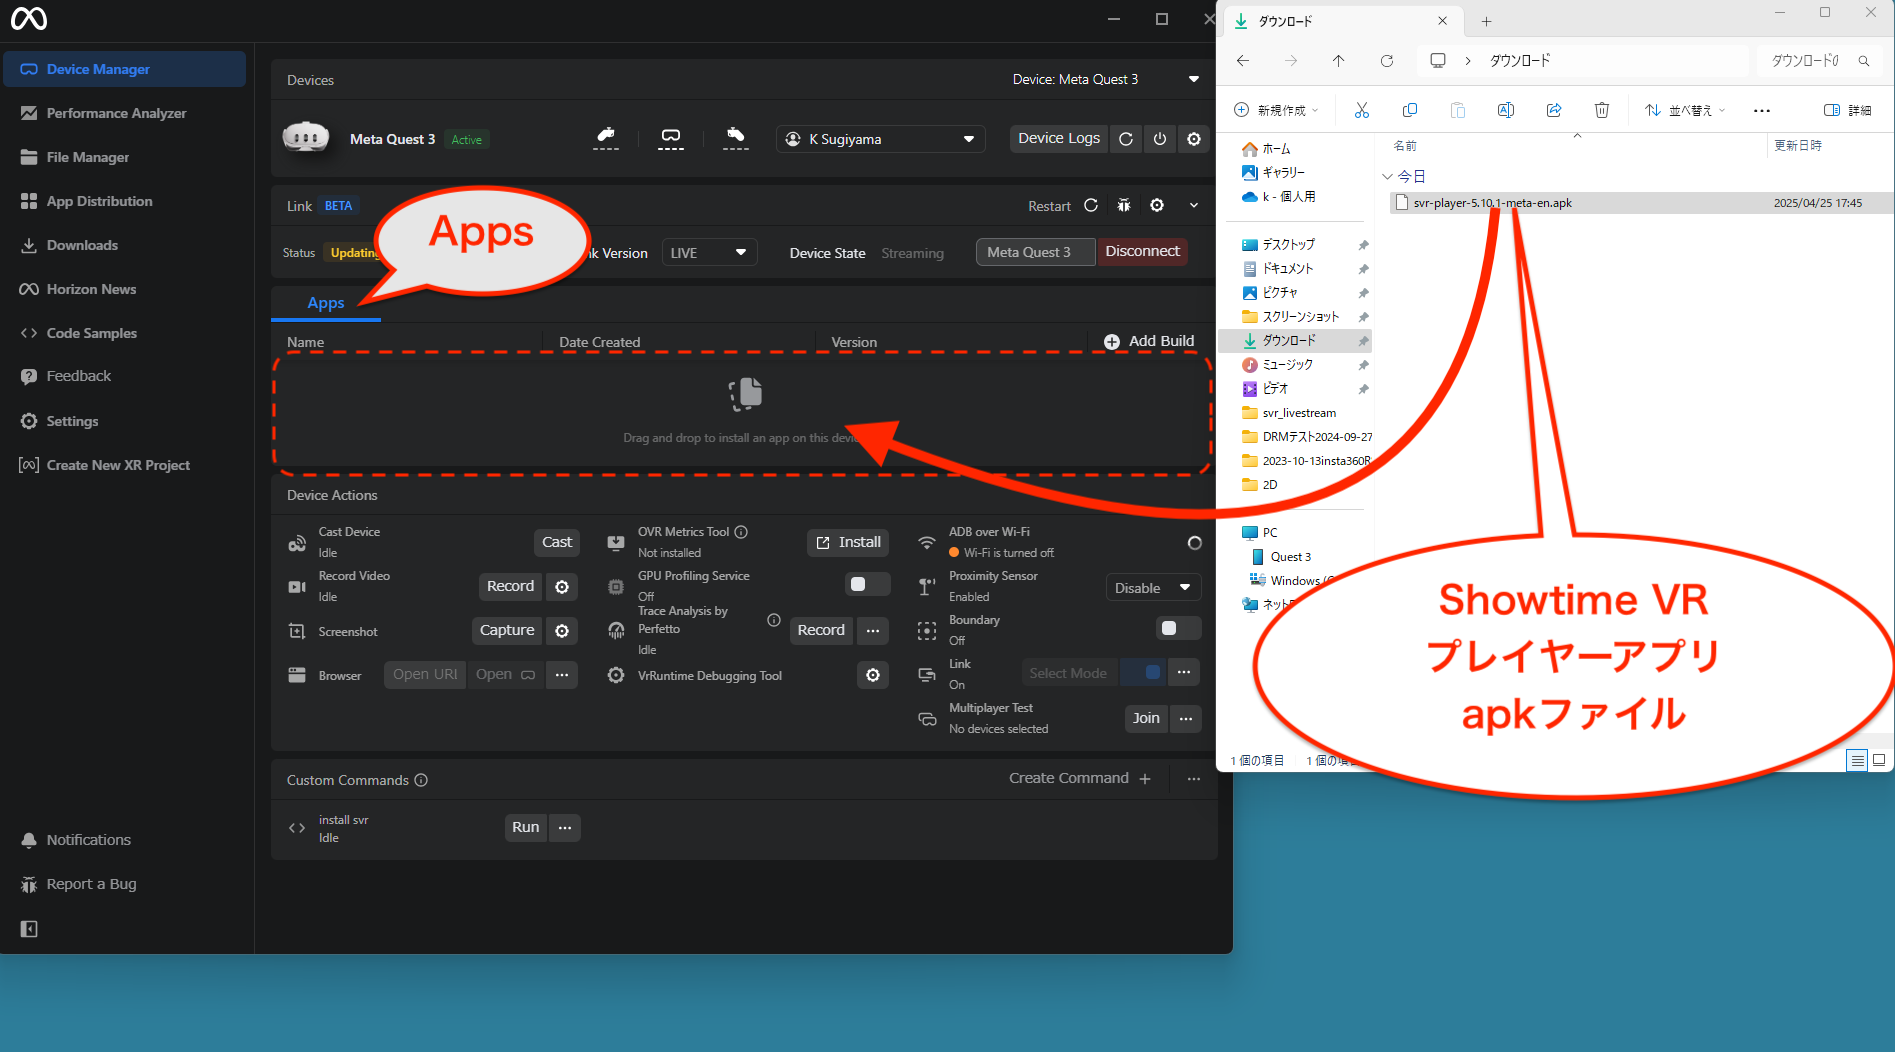
Task: Click the headset icon in device row
Action: (671, 138)
